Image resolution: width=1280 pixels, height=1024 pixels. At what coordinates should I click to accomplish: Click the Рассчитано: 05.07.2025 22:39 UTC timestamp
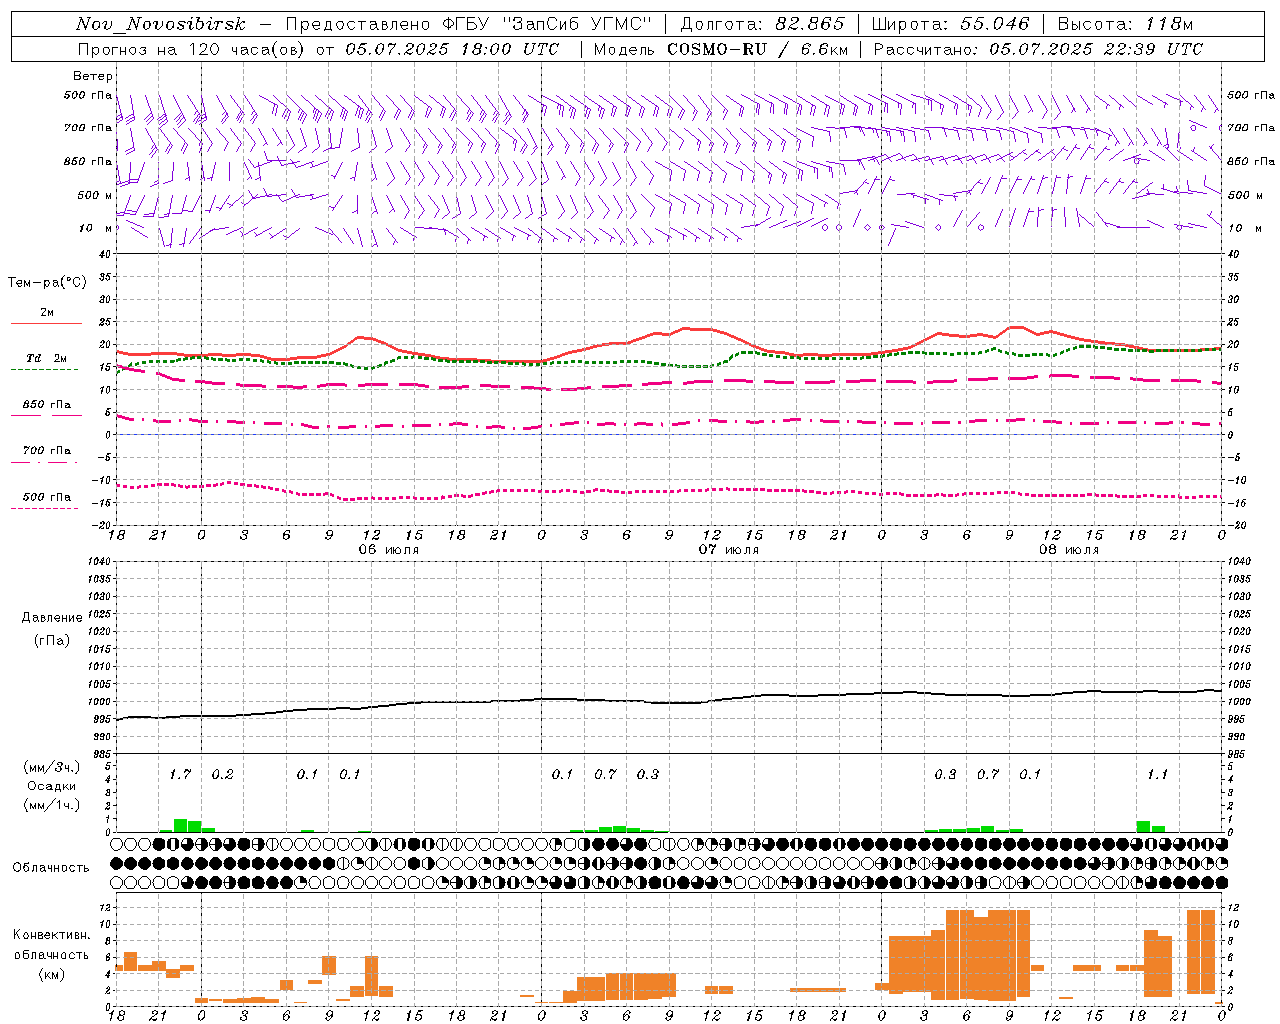point(1038,49)
